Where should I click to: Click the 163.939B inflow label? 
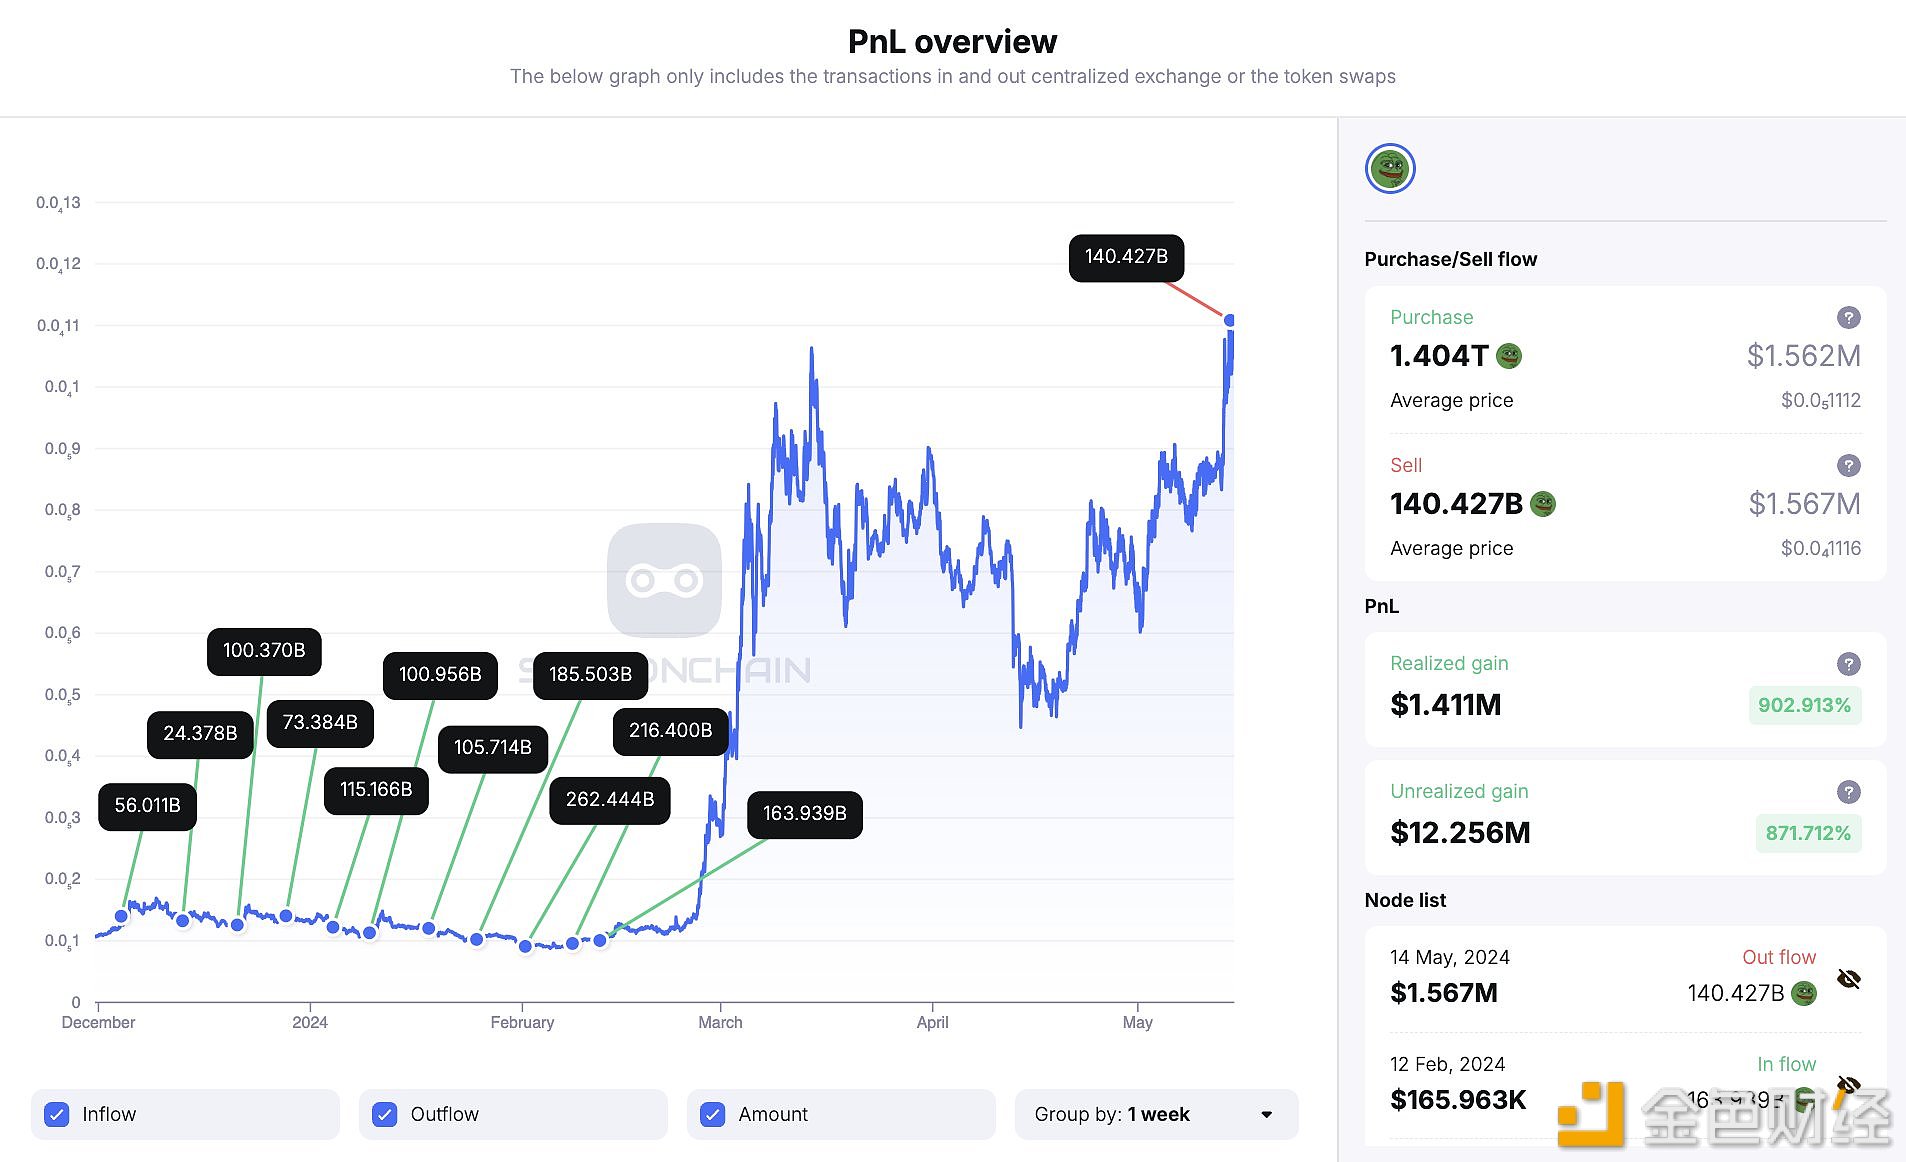(805, 814)
